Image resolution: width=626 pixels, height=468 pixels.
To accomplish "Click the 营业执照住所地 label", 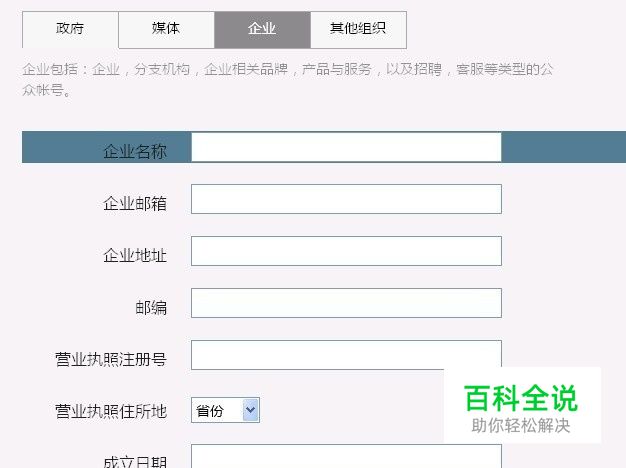I will [x=111, y=411].
